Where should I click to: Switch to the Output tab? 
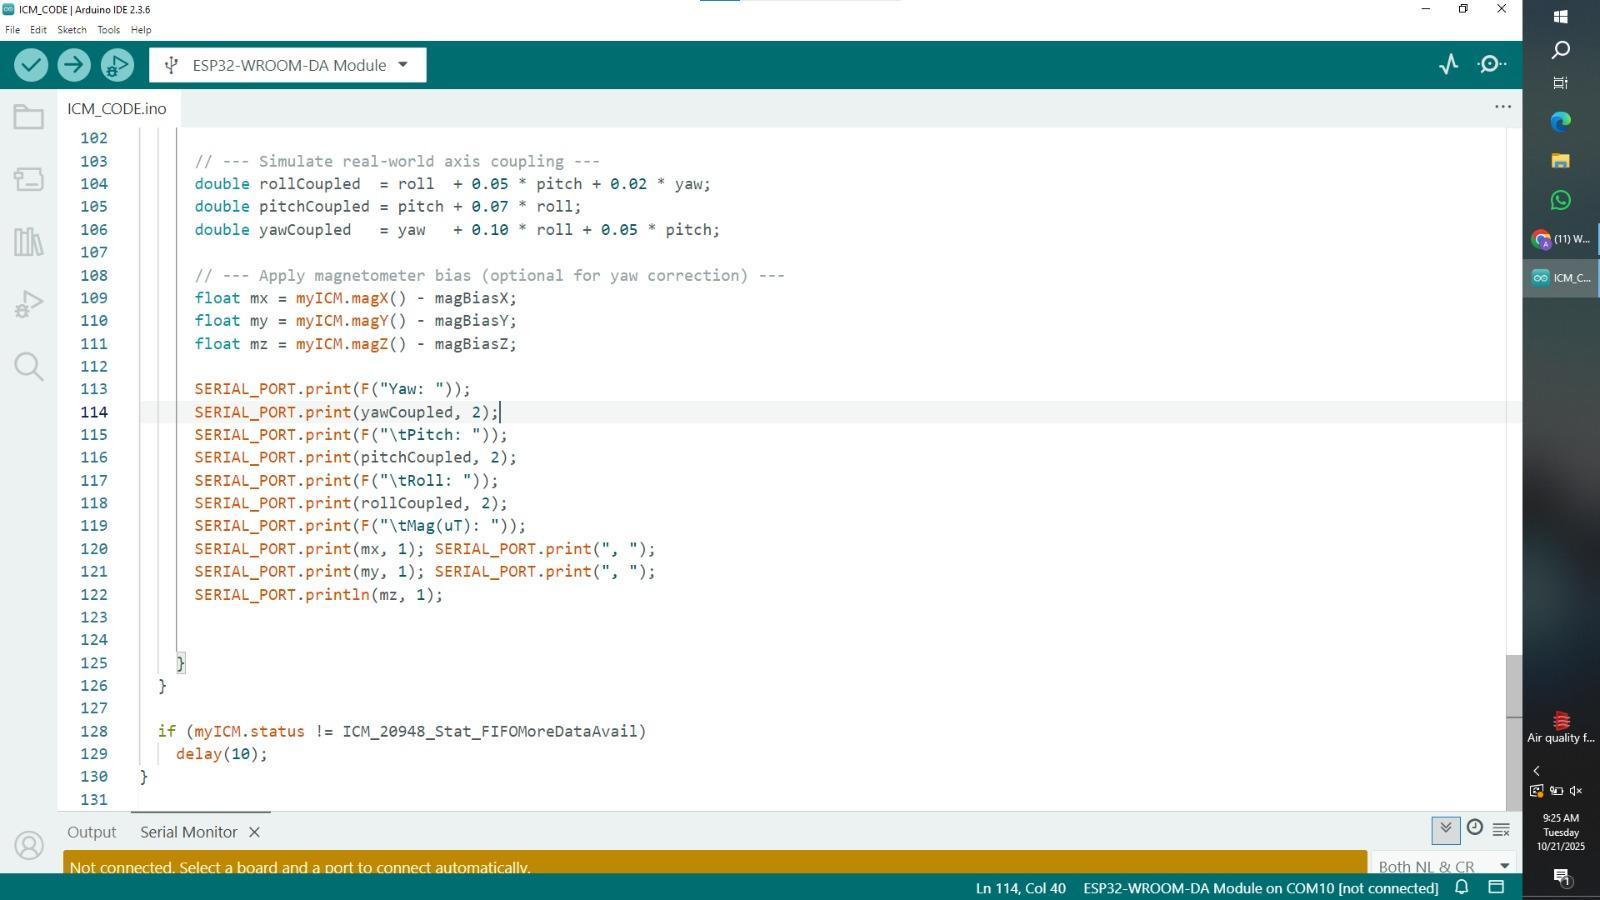[x=91, y=832]
